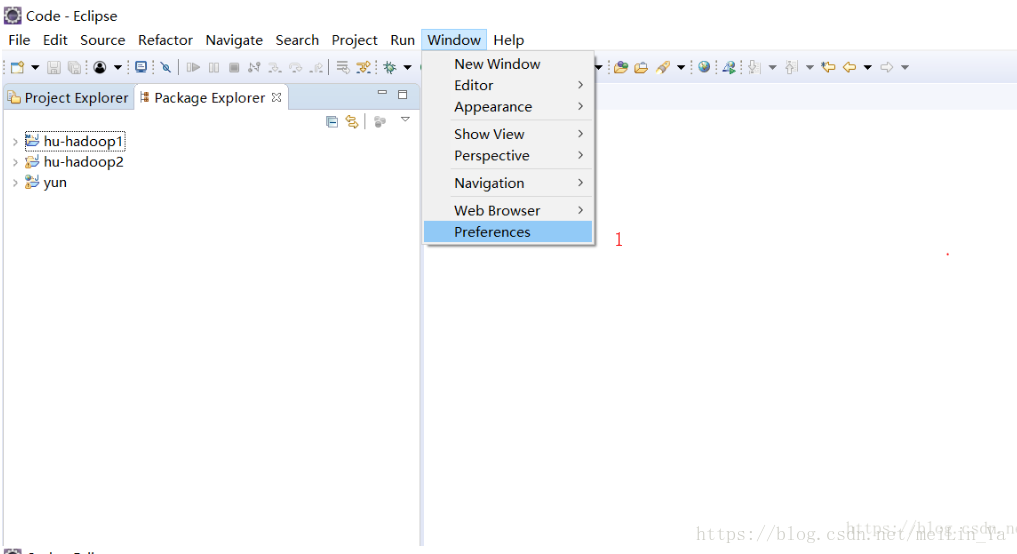The width and height of the screenshot is (1017, 554).
Task: Click the run-on-server globe icon
Action: (x=729, y=67)
